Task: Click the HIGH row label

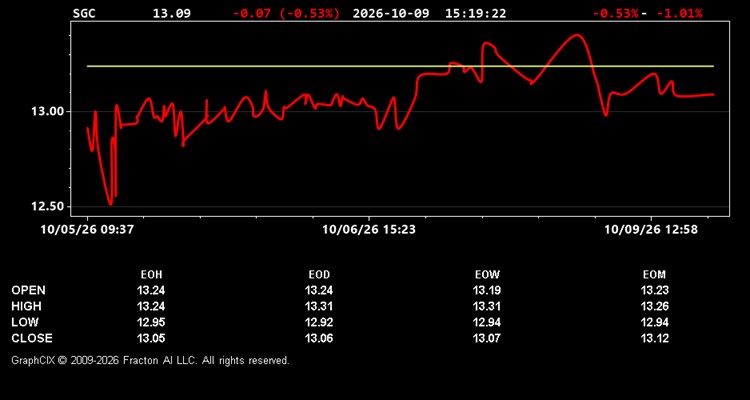Action: point(26,306)
